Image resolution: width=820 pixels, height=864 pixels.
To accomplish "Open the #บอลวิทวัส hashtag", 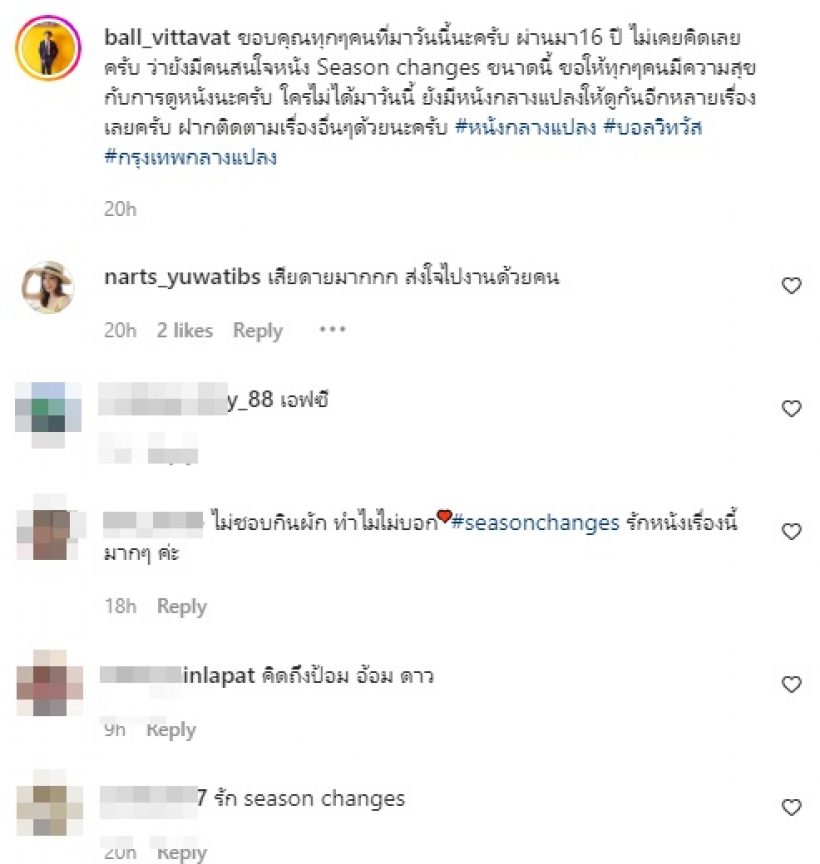I will [x=653, y=127].
